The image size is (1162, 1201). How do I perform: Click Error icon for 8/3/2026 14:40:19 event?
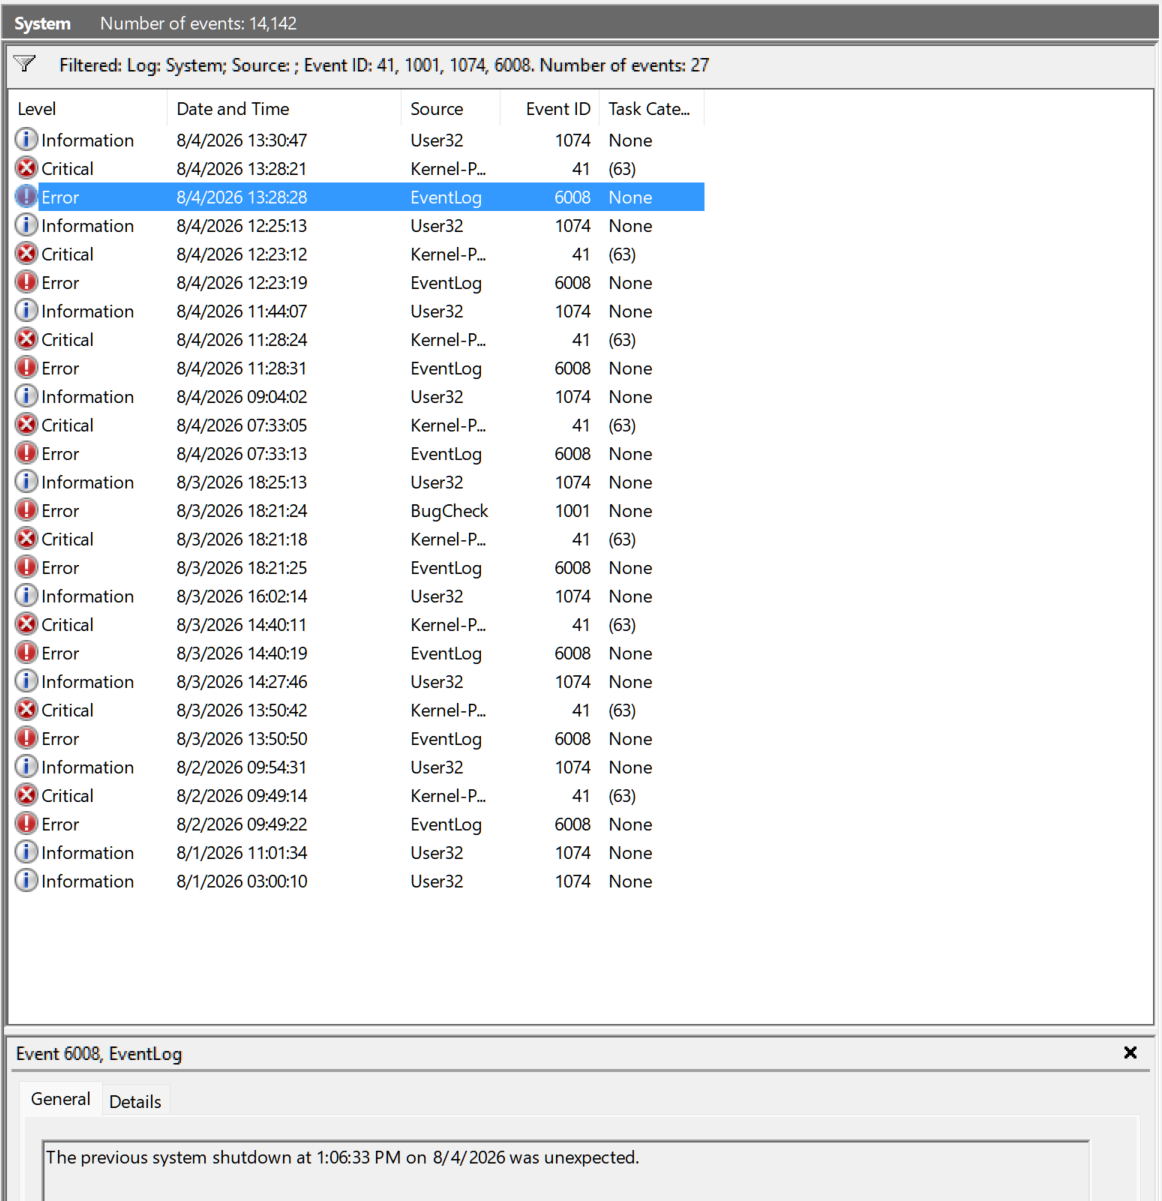pyautogui.click(x=27, y=652)
